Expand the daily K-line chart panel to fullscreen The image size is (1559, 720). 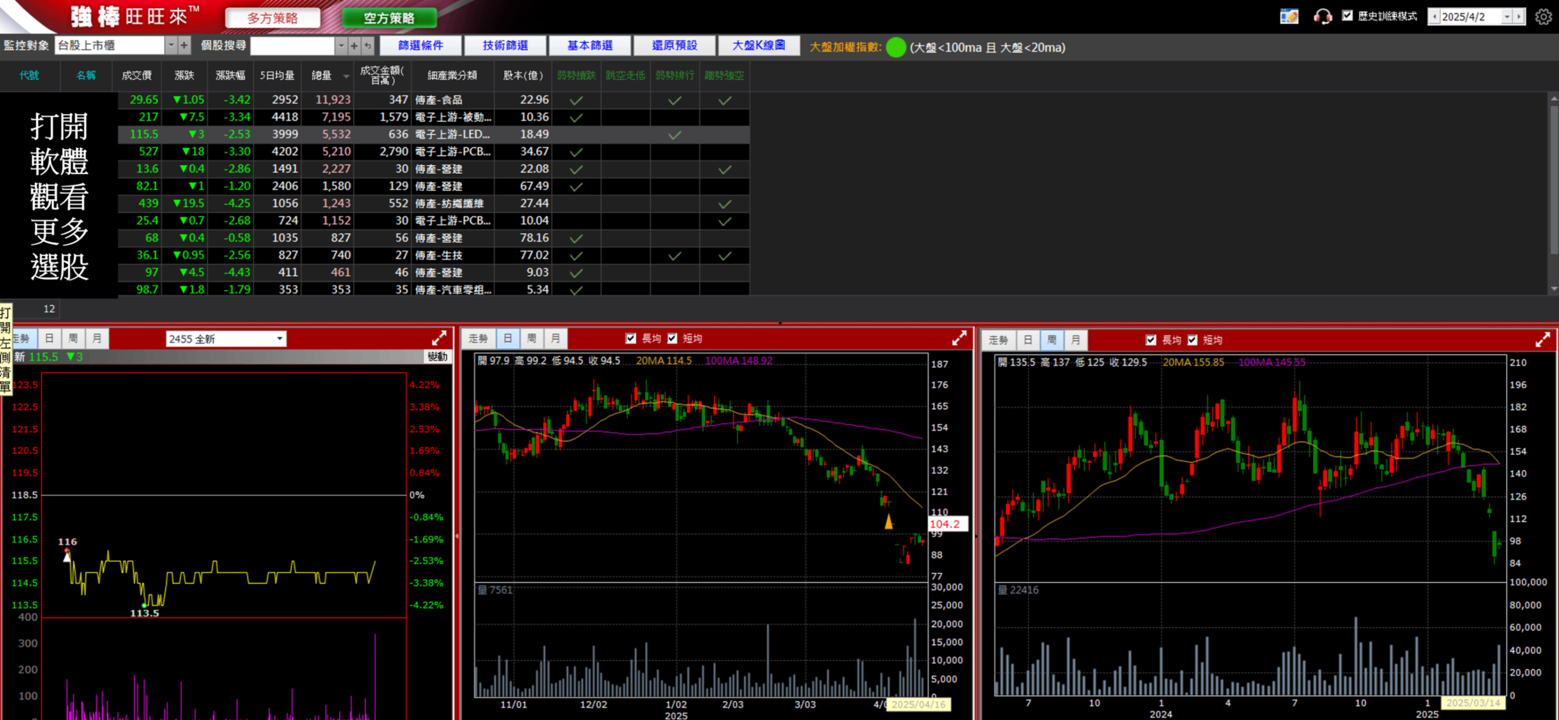coord(959,338)
